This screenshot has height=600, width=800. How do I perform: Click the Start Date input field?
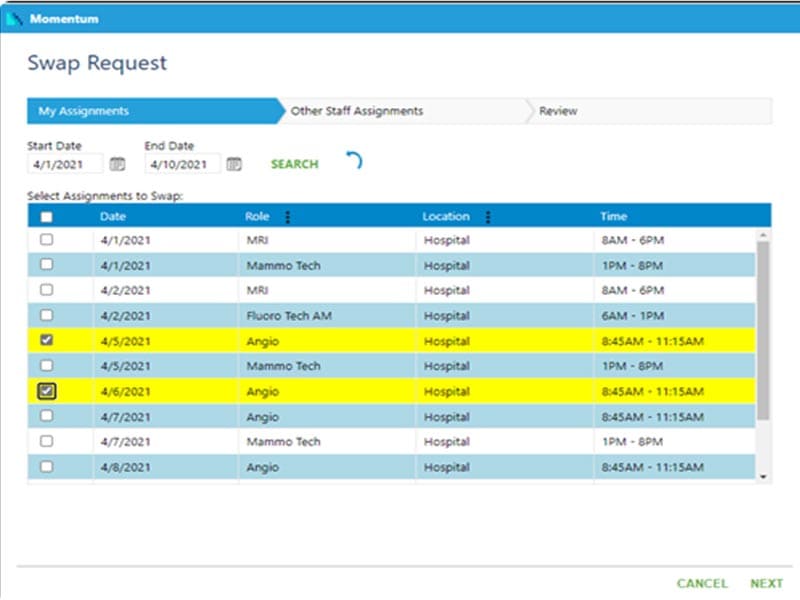(65, 164)
